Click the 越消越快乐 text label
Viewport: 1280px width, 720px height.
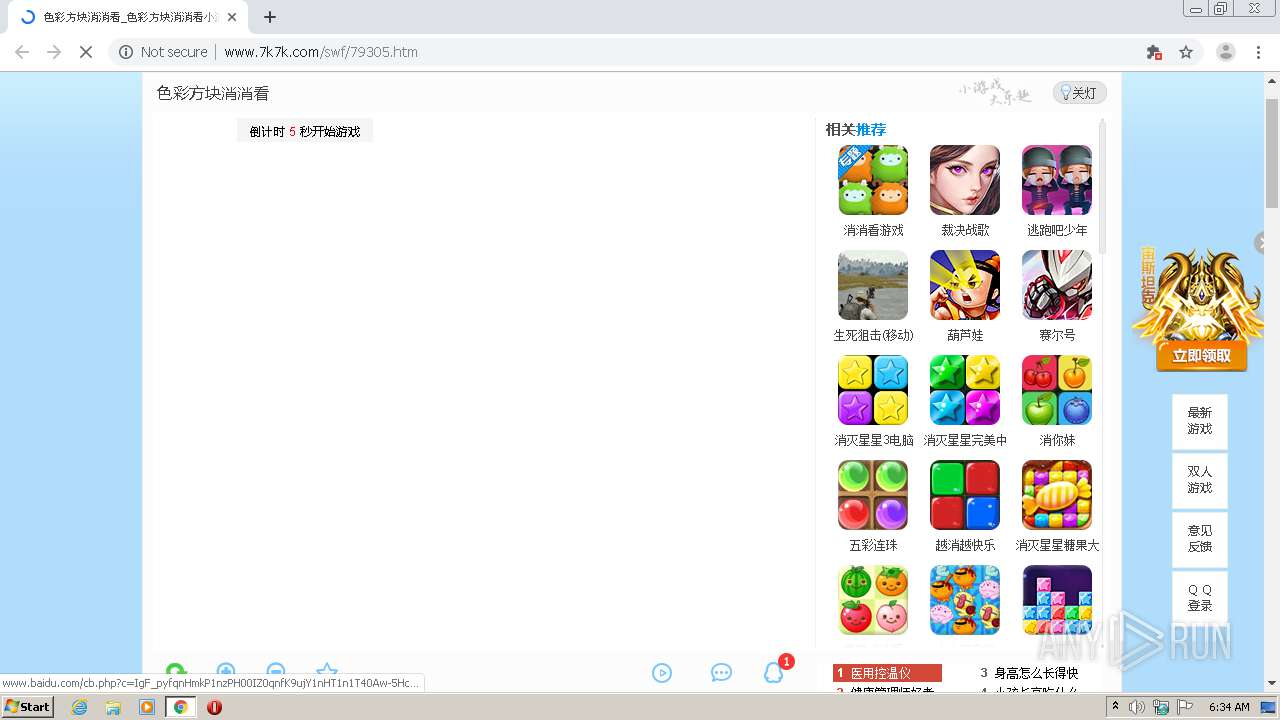tap(965, 545)
